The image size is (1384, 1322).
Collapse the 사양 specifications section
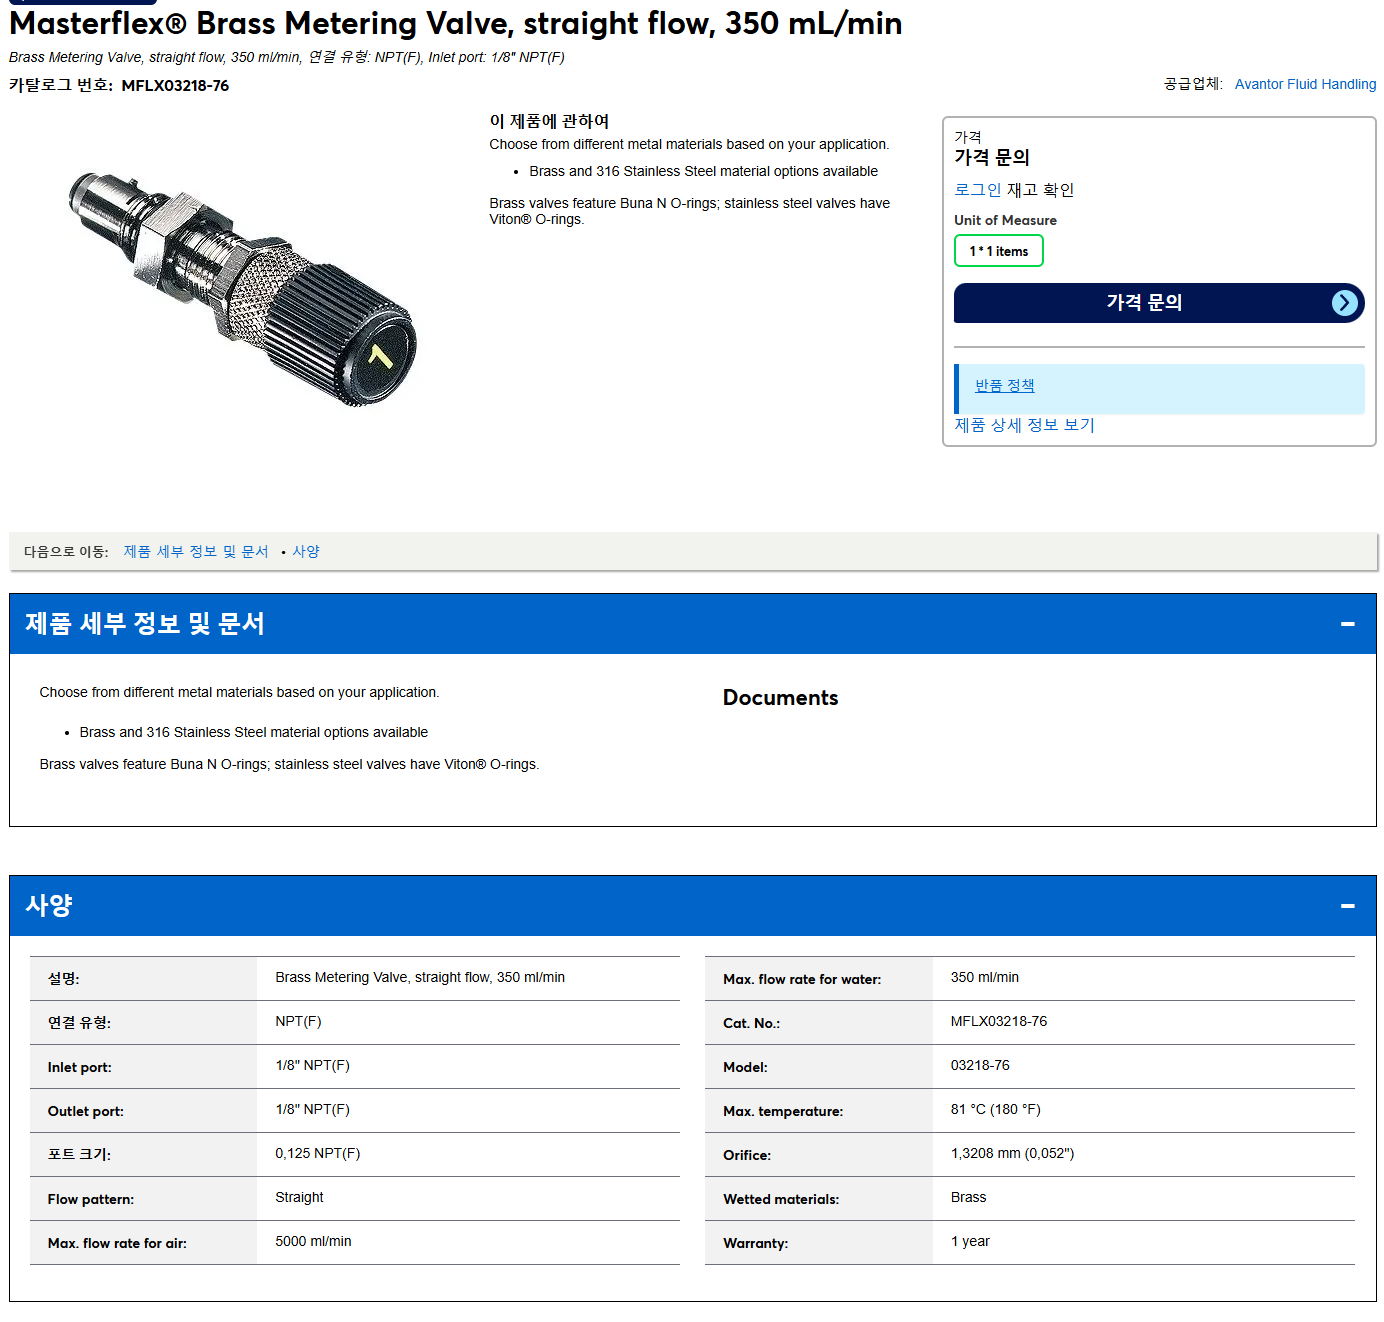click(1347, 906)
